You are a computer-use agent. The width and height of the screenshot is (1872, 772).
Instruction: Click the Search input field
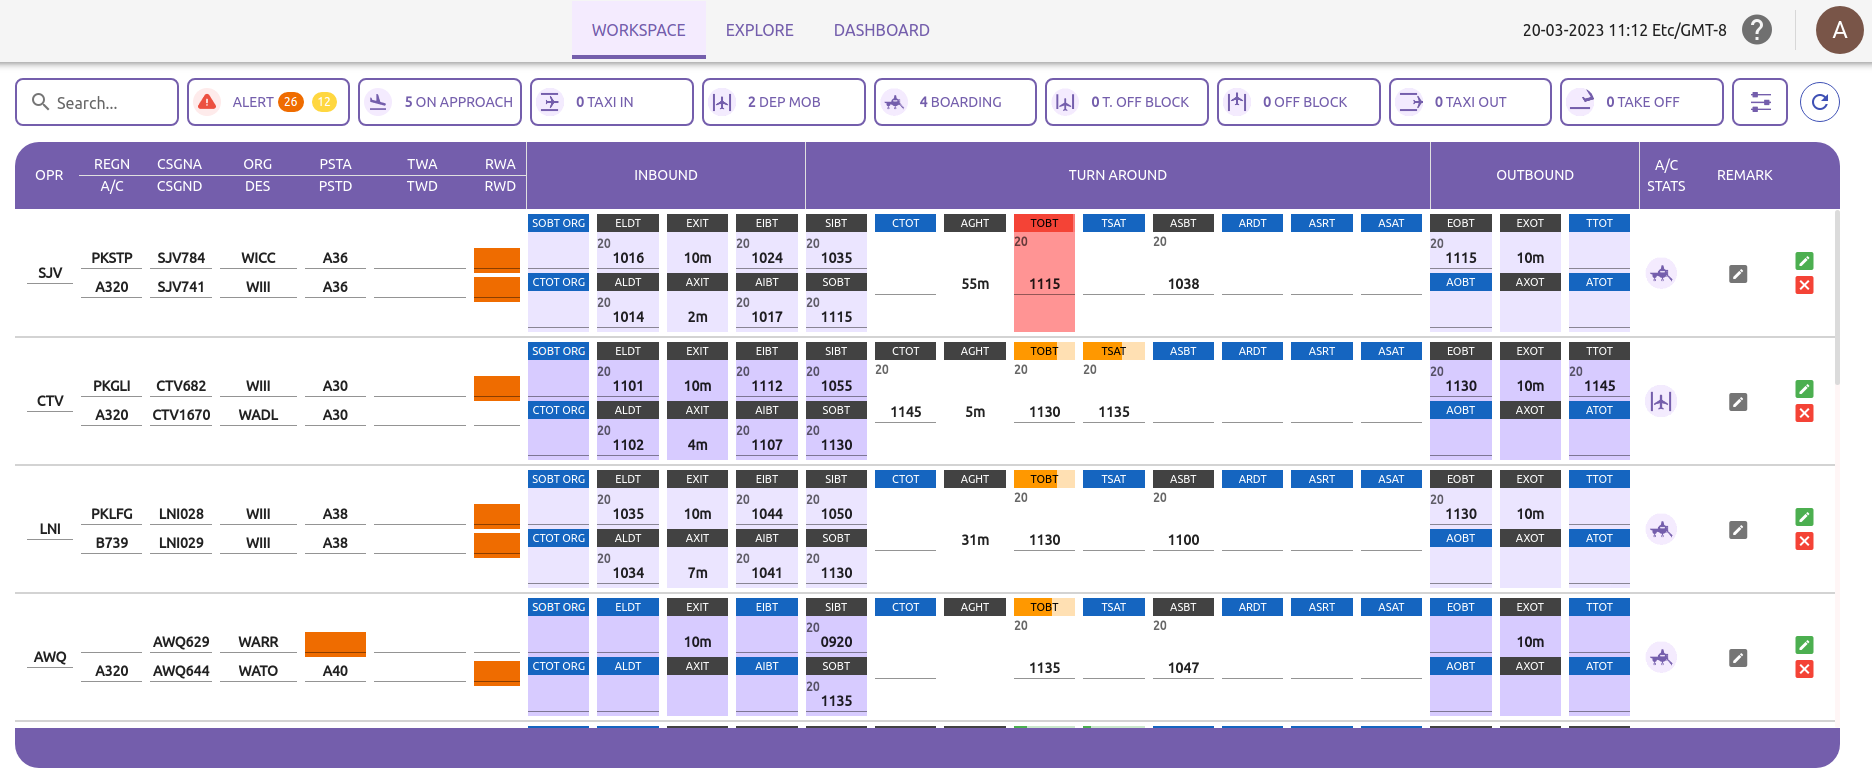(97, 102)
